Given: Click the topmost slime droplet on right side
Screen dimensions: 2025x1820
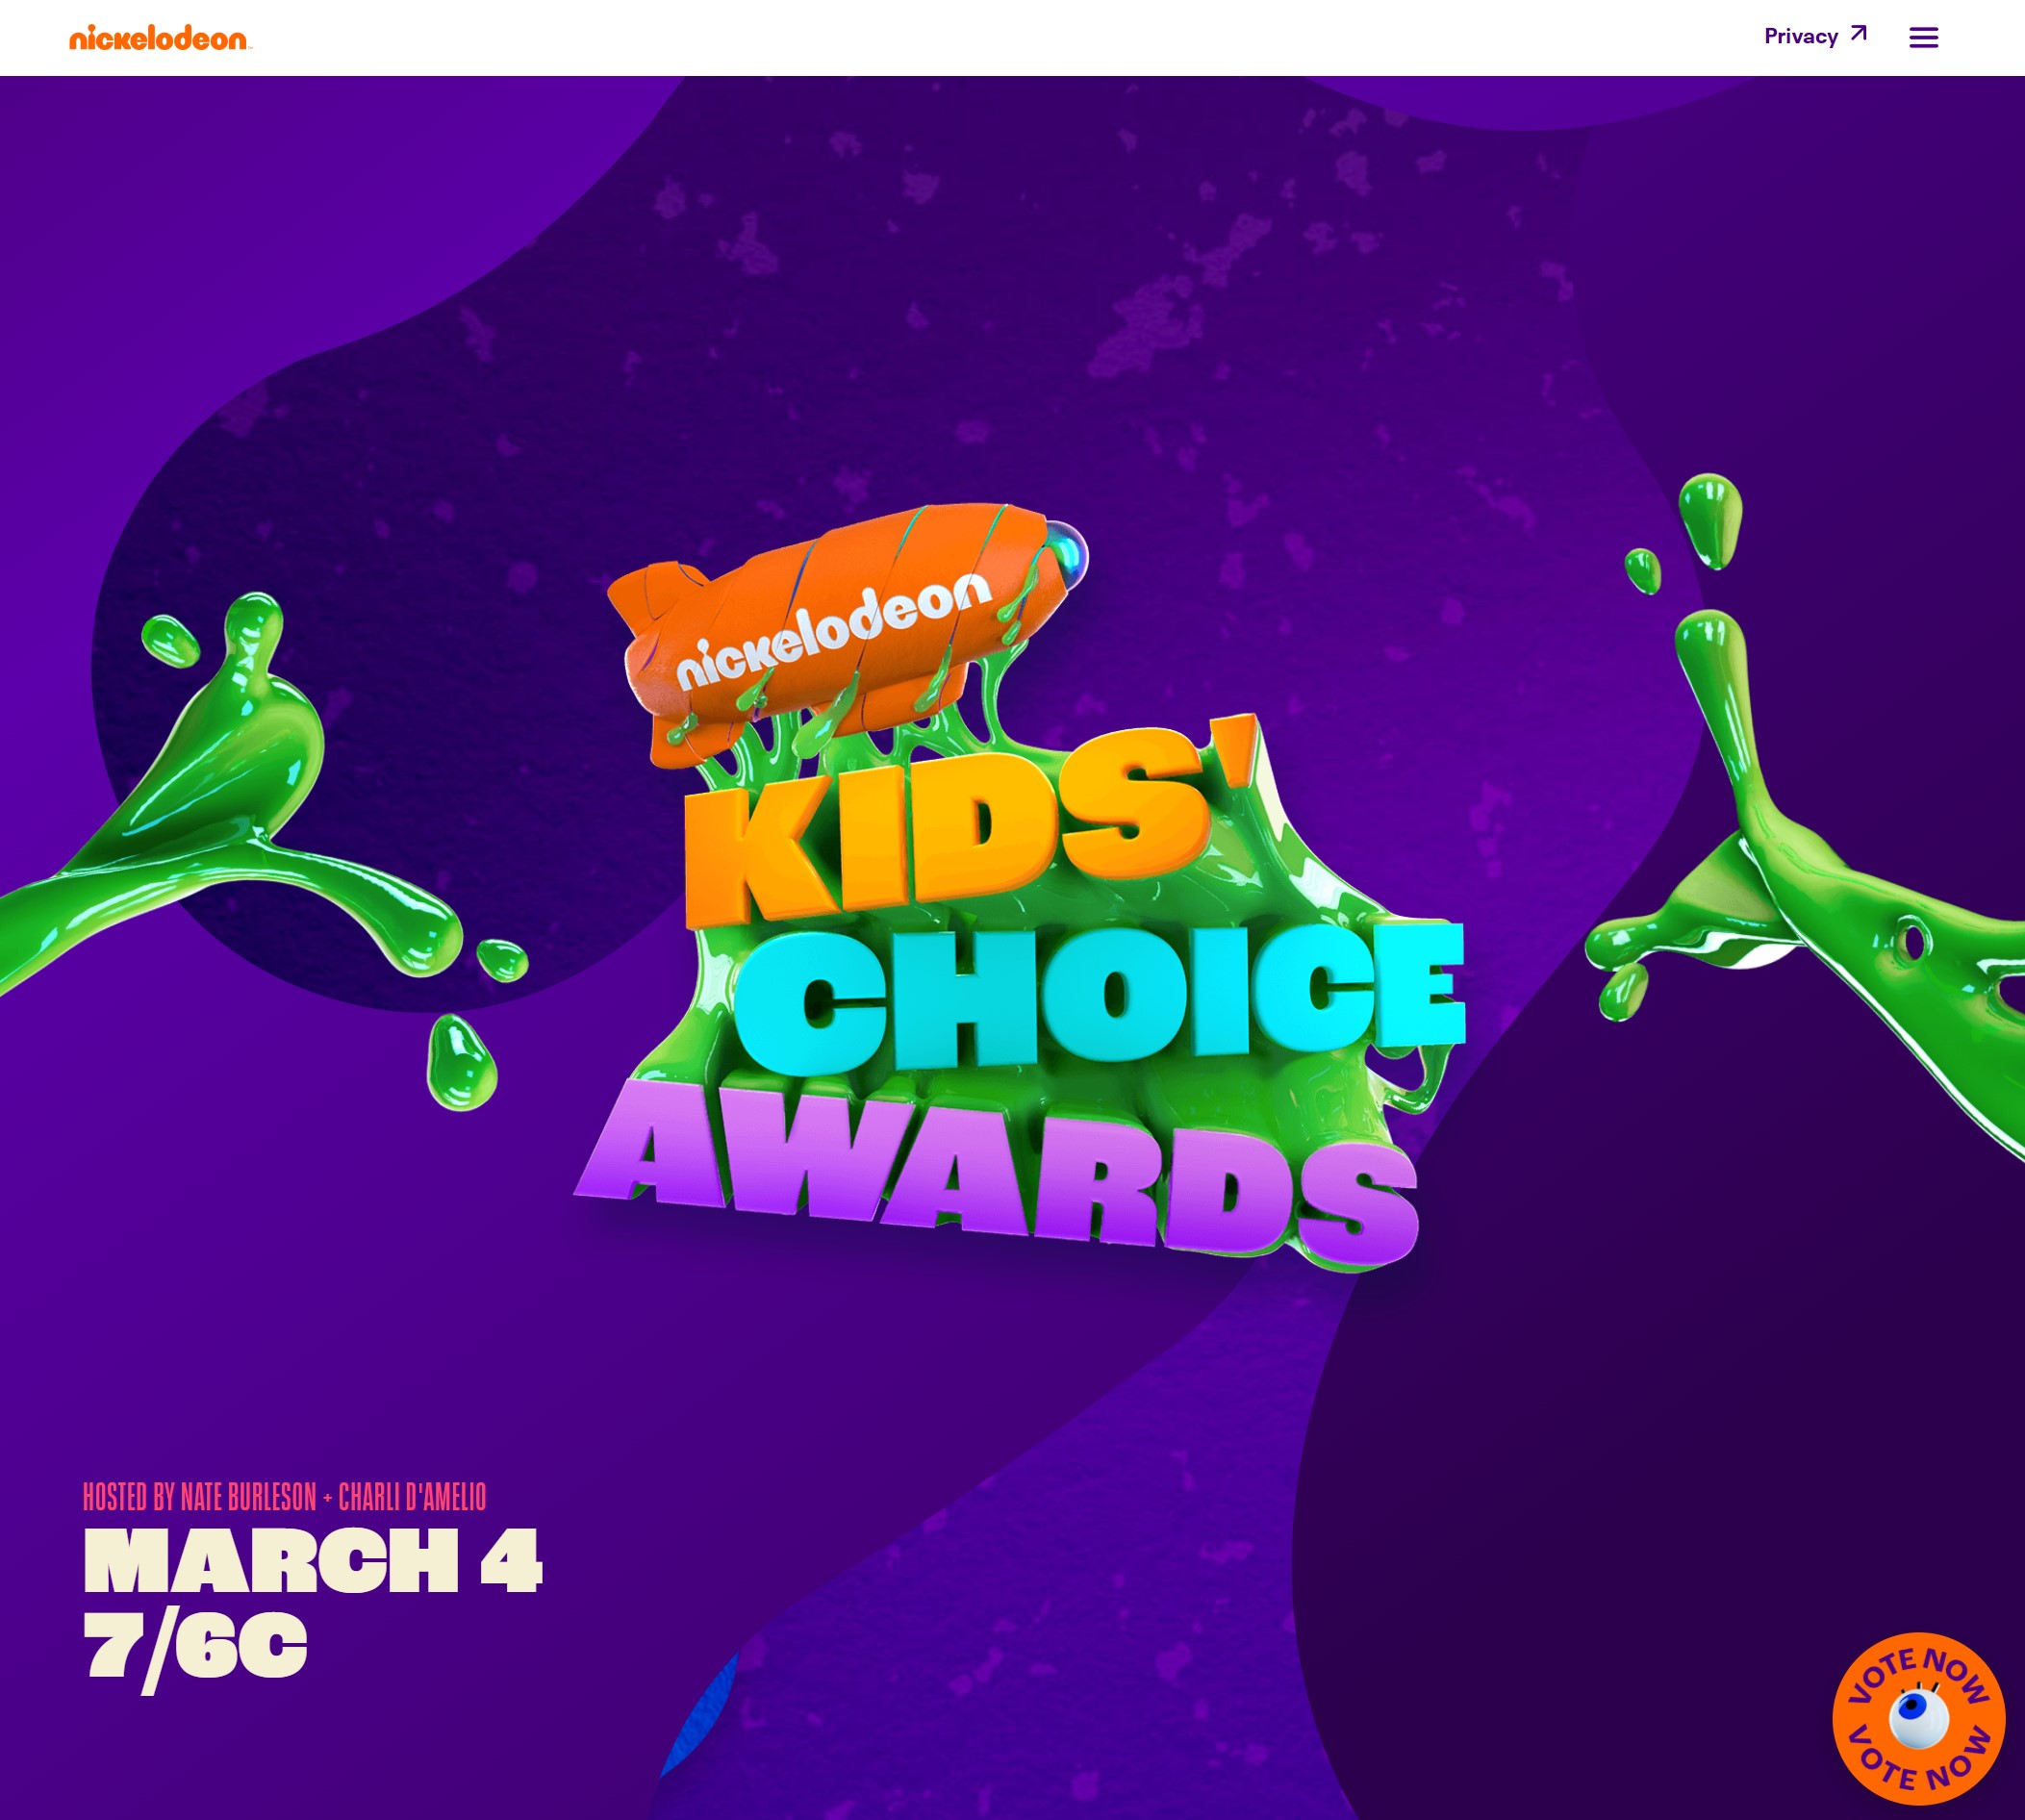Looking at the screenshot, I should point(1711,520).
